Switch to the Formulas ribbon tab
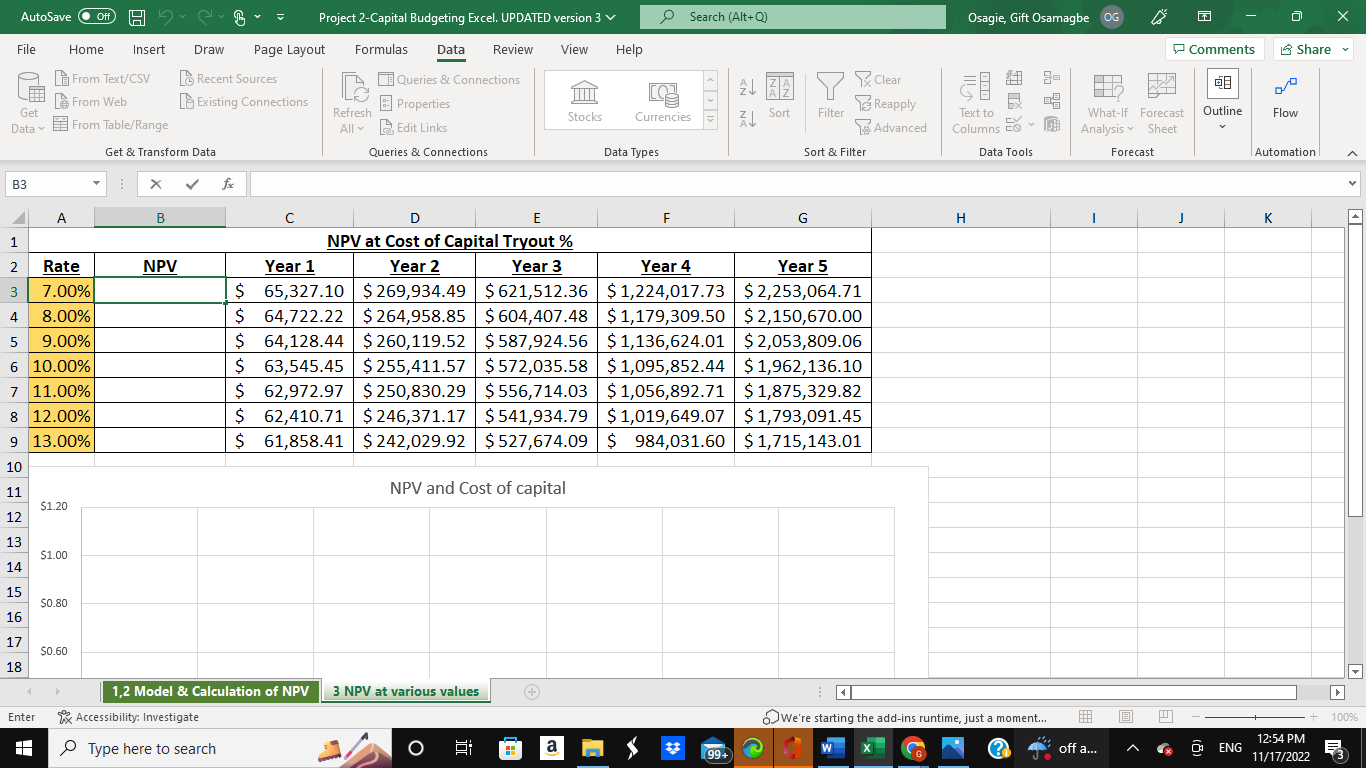This screenshot has width=1366, height=768. (381, 49)
